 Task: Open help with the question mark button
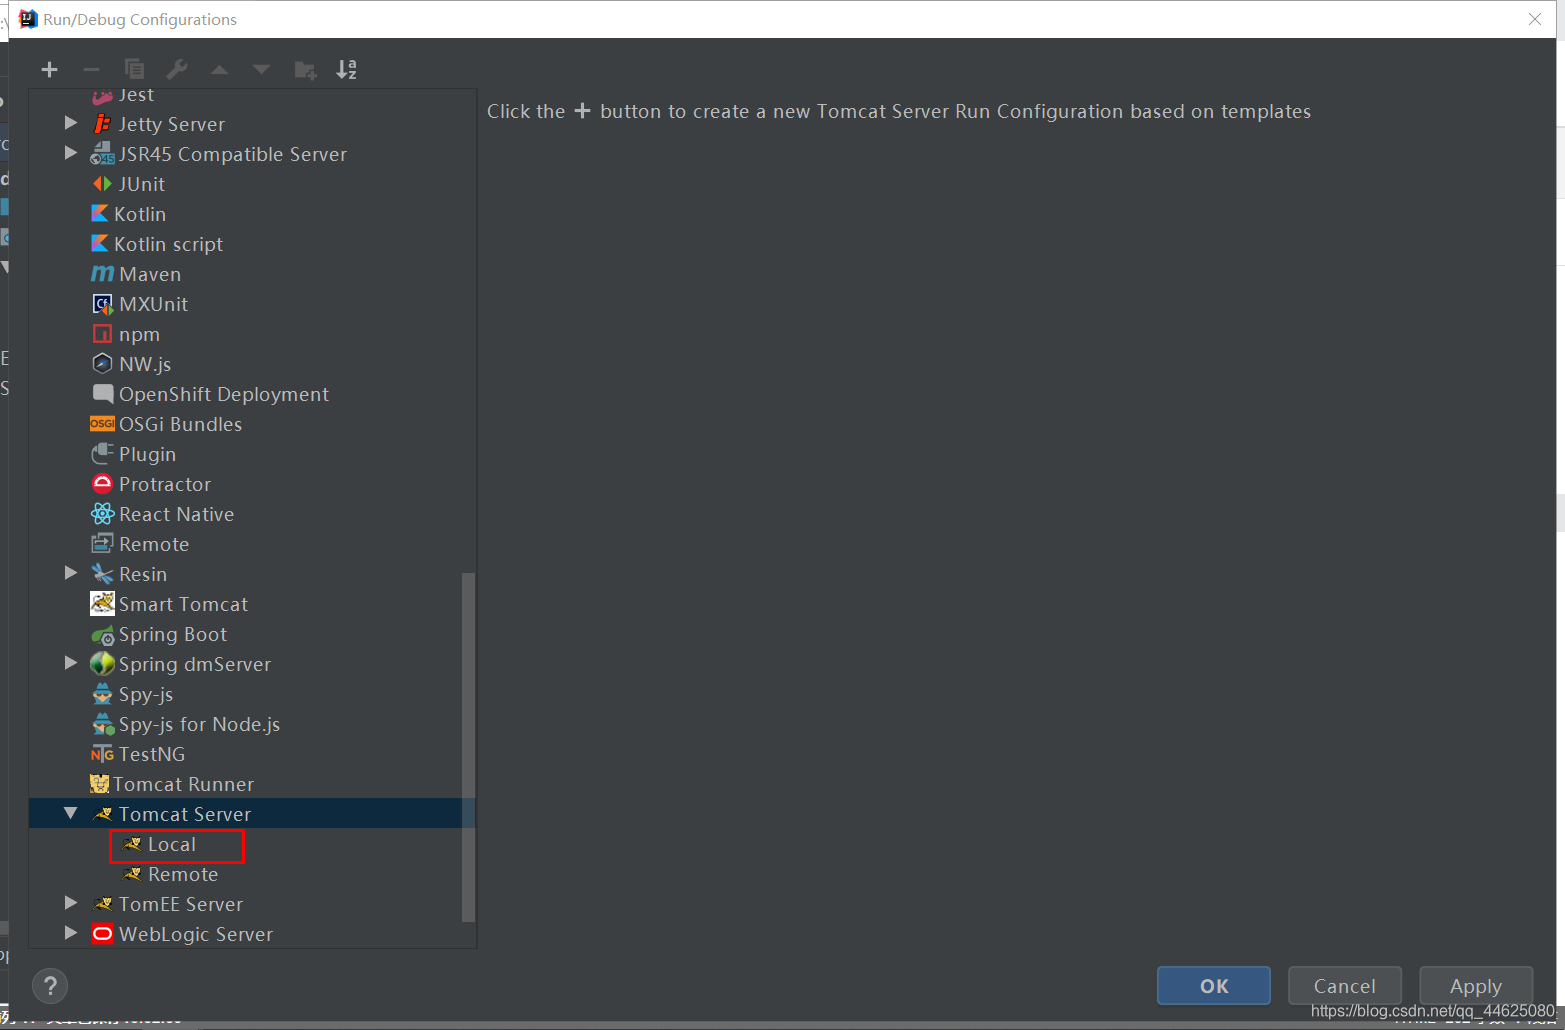pos(50,987)
